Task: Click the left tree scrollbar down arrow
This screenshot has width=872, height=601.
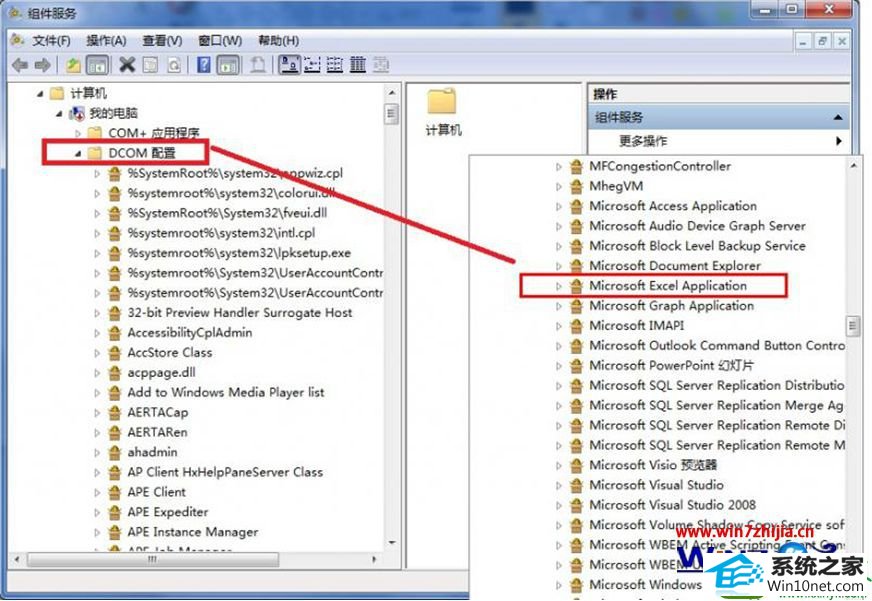Action: [x=392, y=542]
